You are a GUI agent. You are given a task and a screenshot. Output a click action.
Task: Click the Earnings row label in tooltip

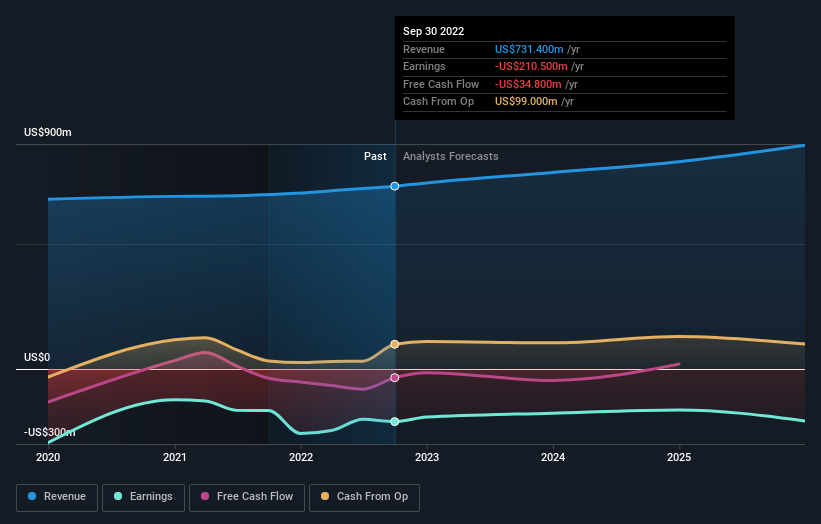coord(424,66)
